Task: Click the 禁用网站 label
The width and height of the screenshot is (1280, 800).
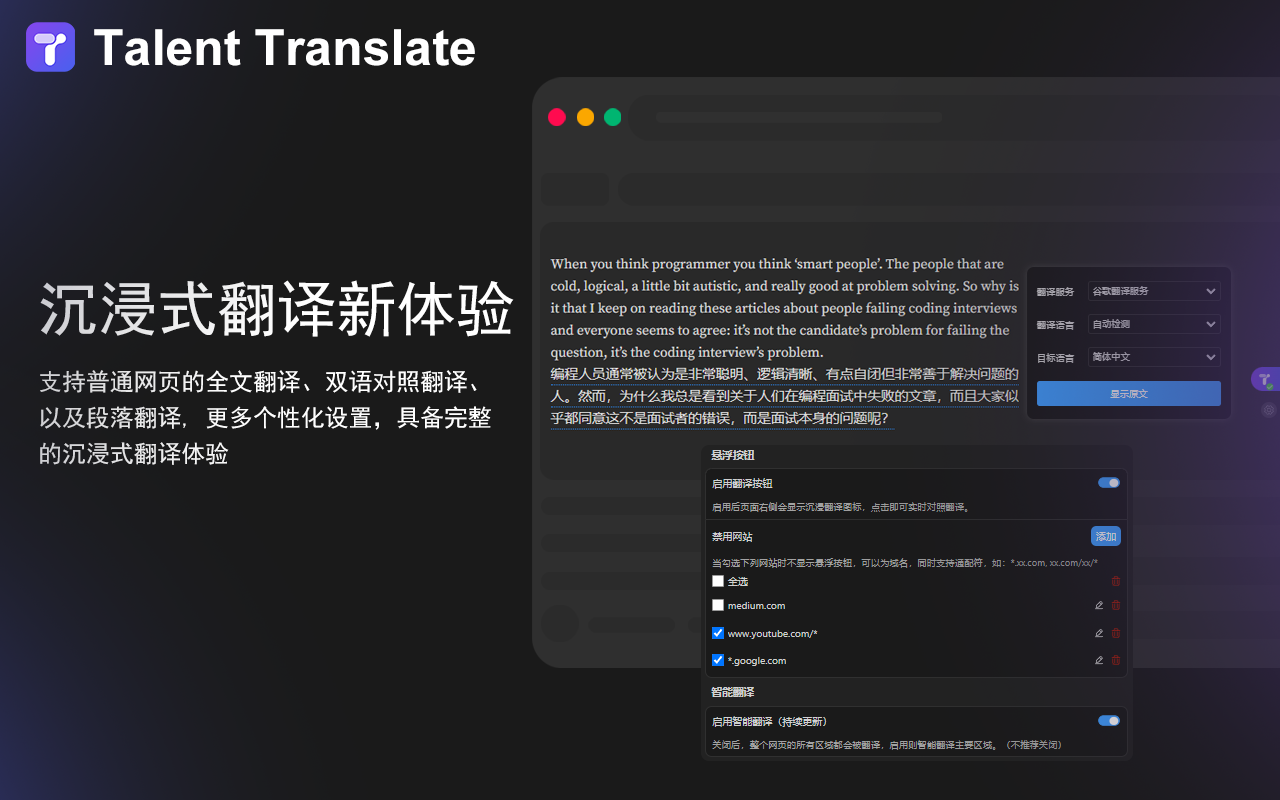Action: 732,537
